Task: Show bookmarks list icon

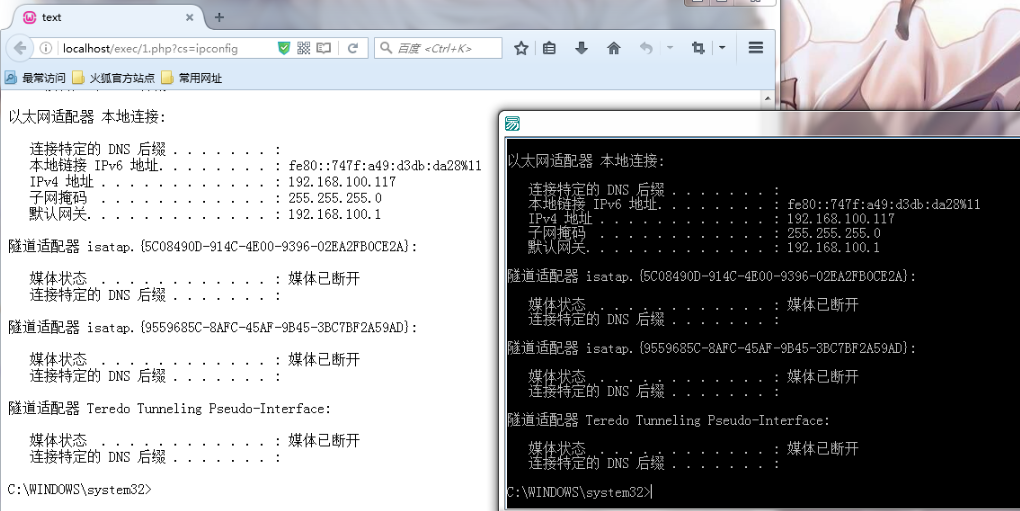Action: [x=549, y=48]
